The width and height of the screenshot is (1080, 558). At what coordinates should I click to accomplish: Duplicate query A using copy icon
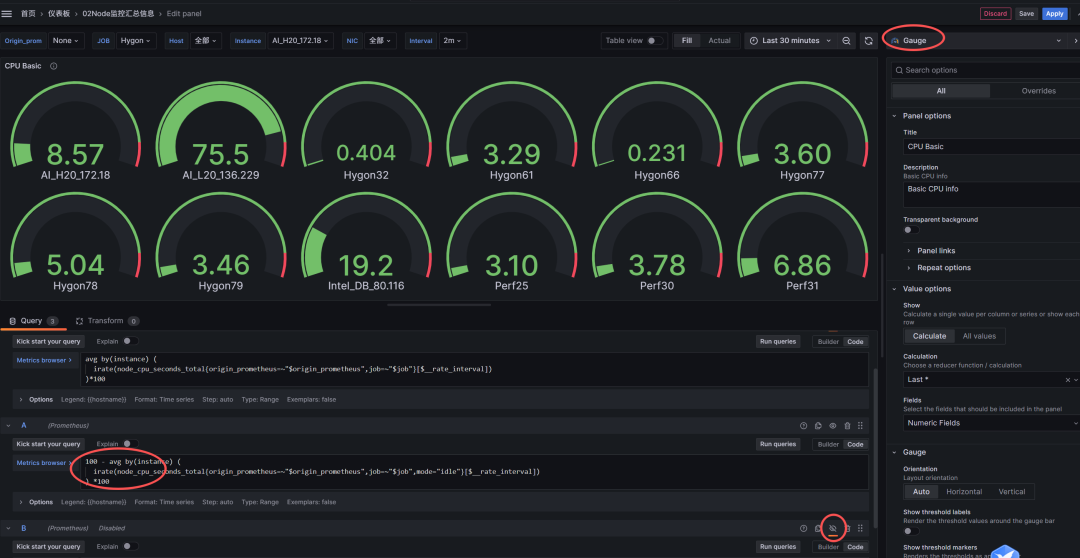pyautogui.click(x=818, y=425)
